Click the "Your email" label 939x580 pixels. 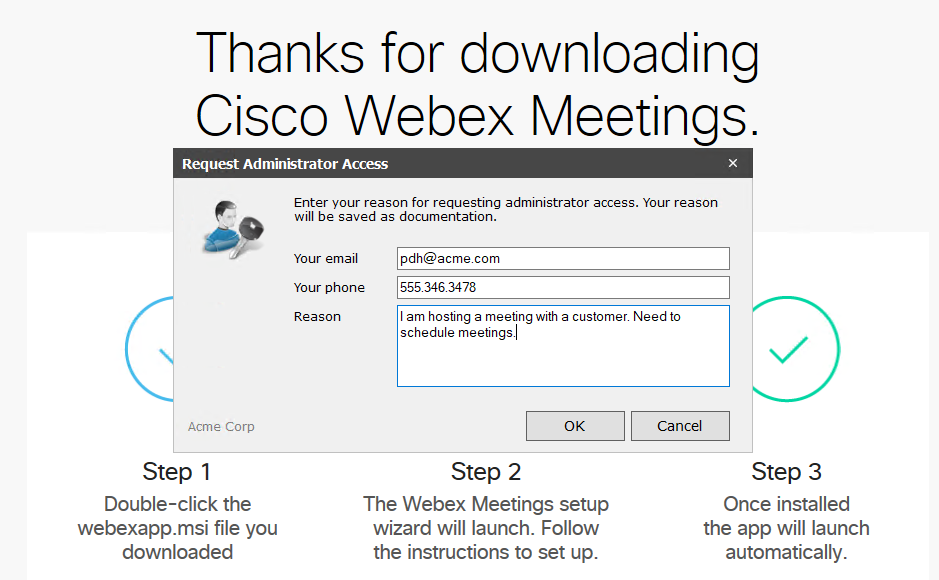coord(326,259)
